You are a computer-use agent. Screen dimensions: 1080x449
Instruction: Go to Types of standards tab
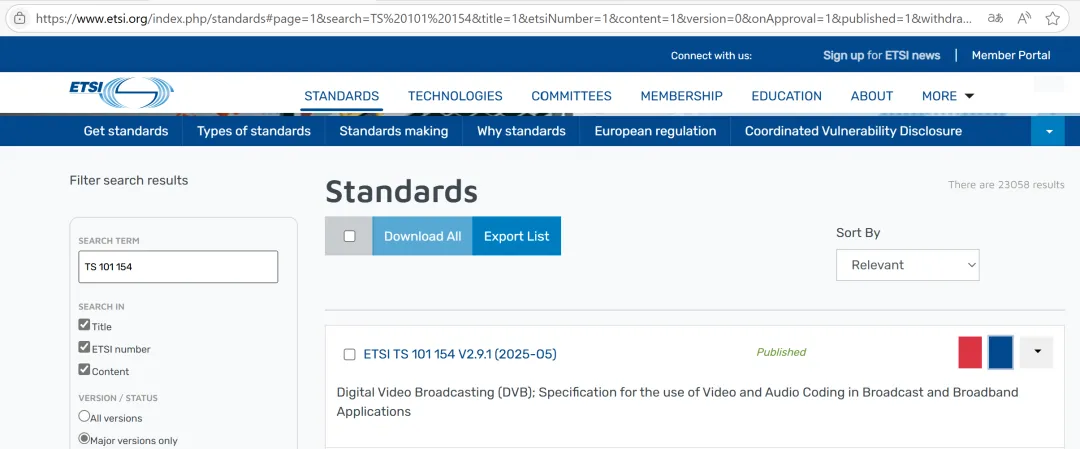pyautogui.click(x=254, y=131)
